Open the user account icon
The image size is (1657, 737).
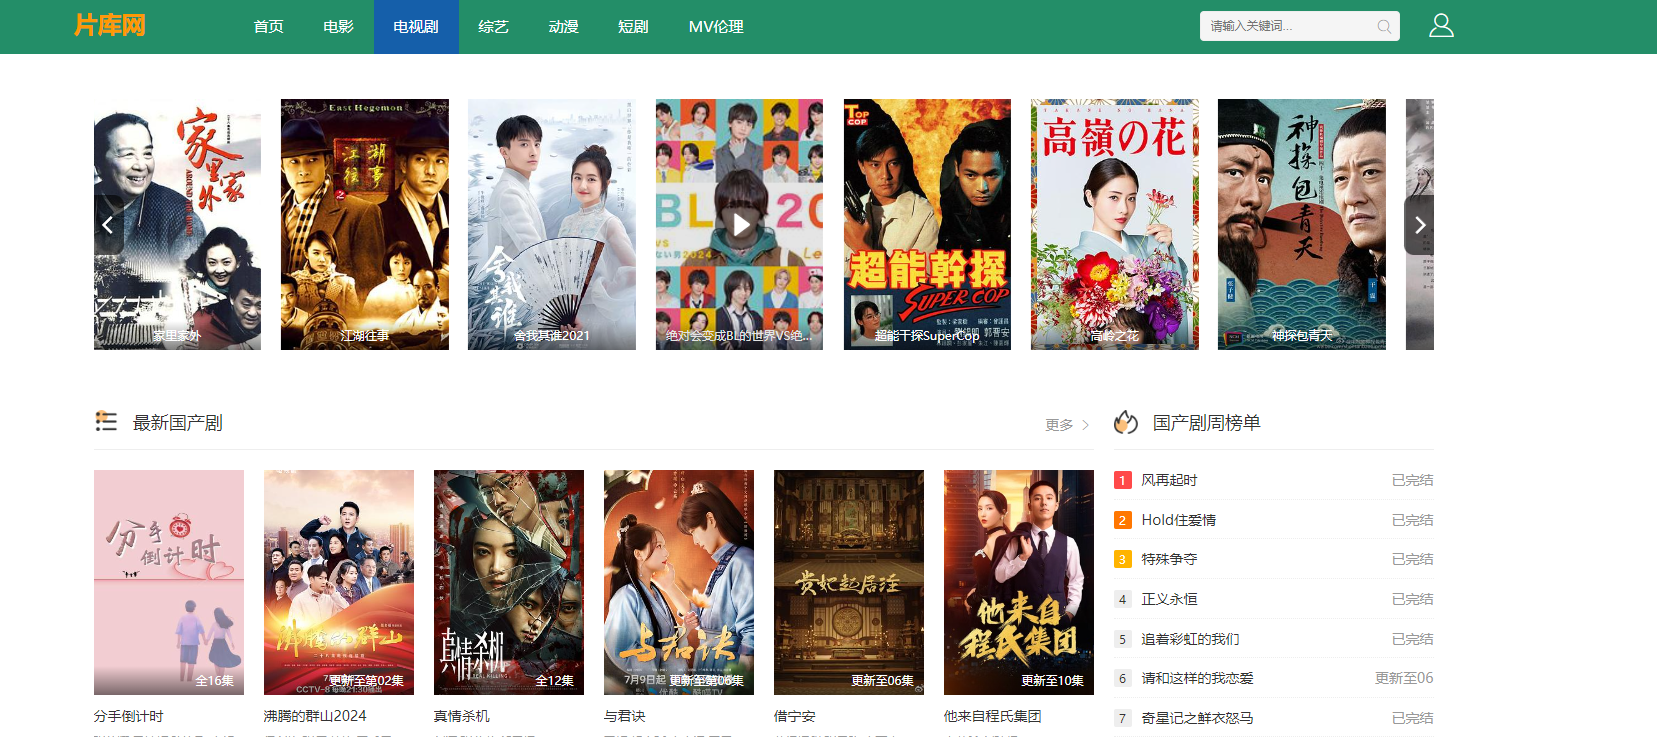pyautogui.click(x=1441, y=25)
